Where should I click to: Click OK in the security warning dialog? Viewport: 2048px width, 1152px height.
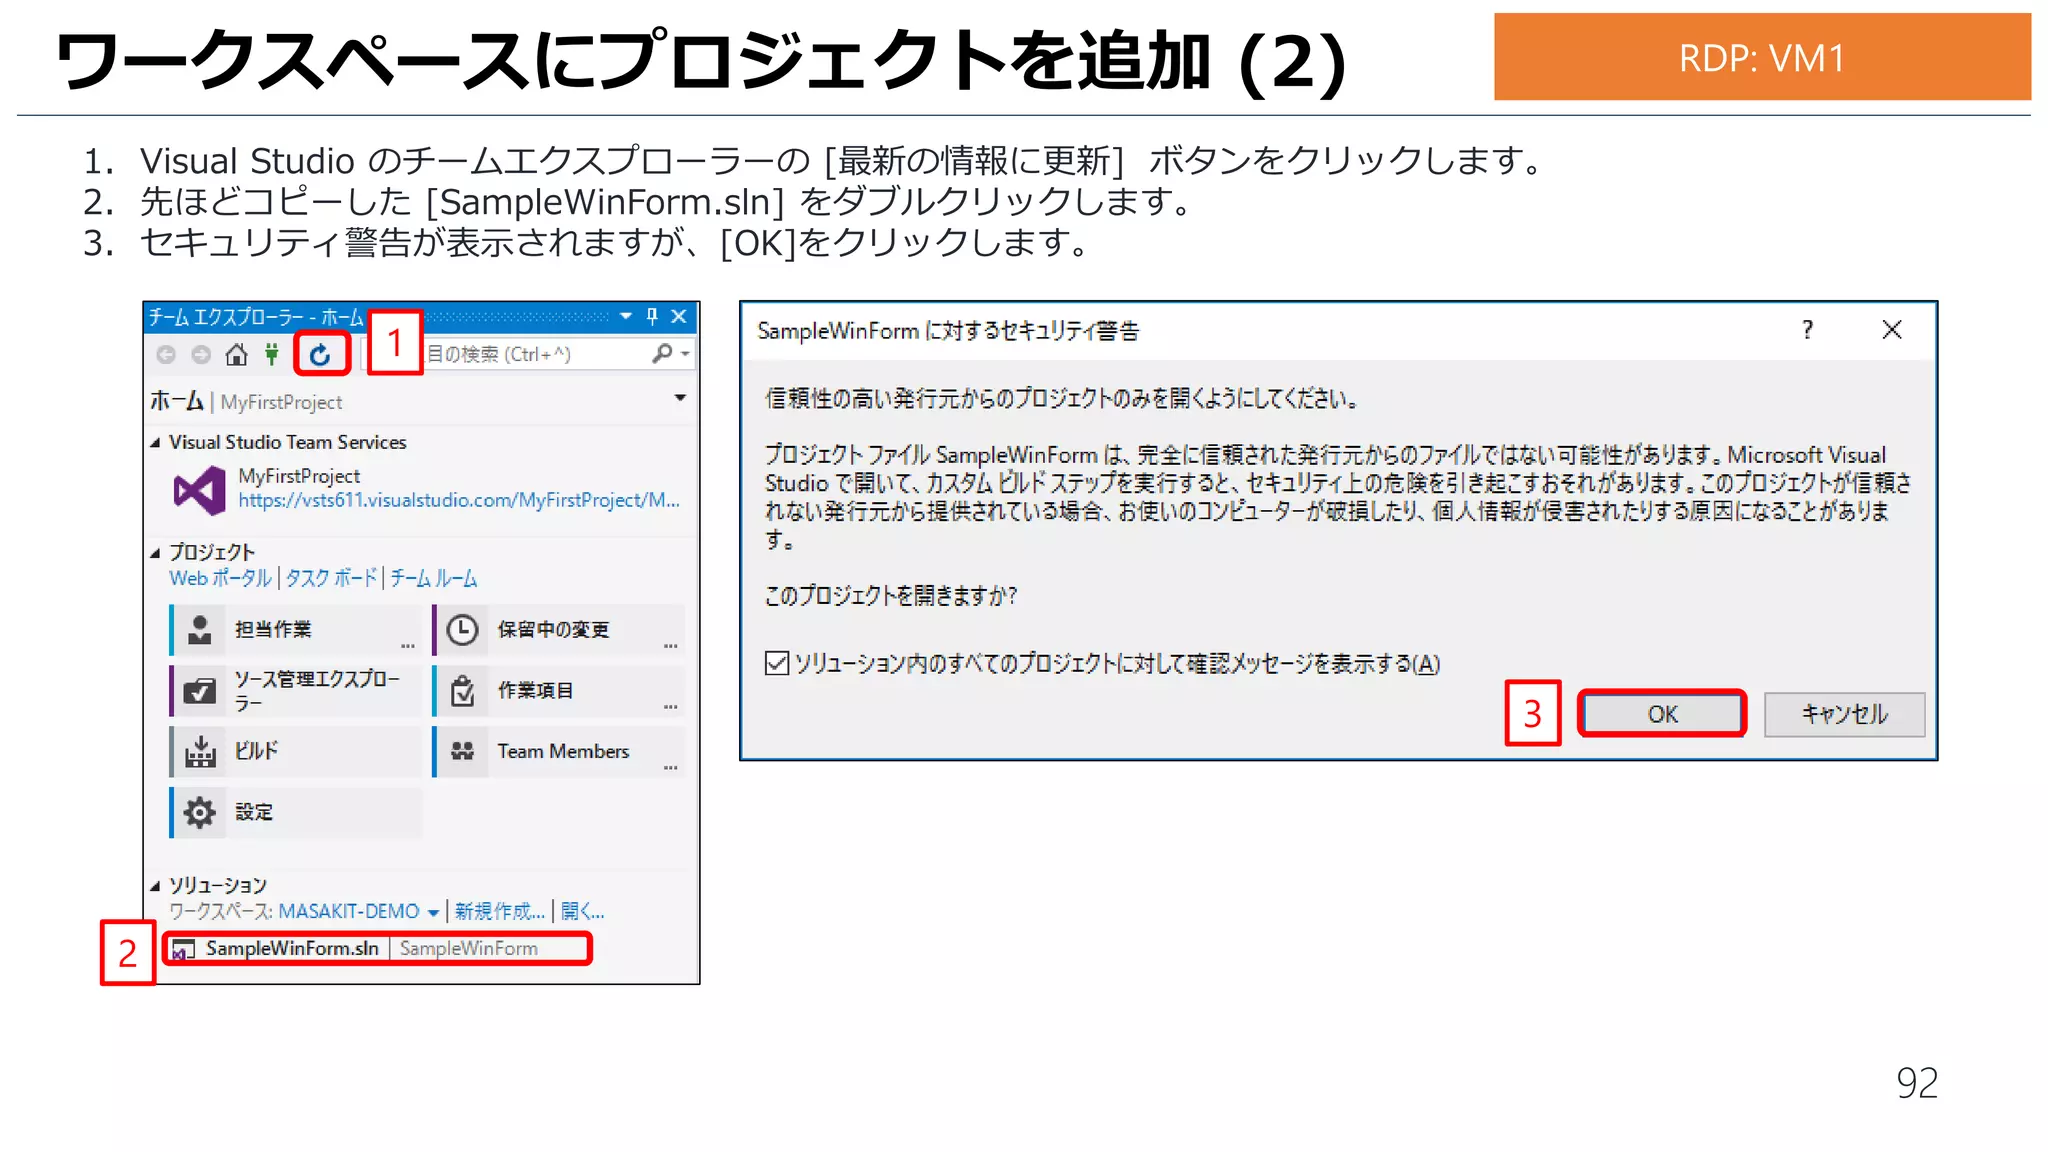tap(1662, 714)
